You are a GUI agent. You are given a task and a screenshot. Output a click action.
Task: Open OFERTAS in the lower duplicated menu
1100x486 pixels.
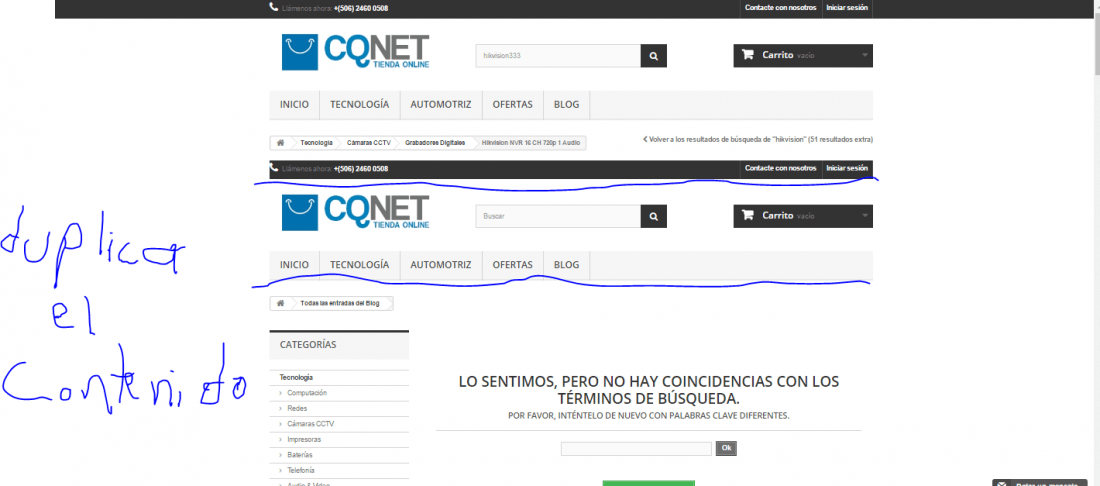pyautogui.click(x=513, y=265)
